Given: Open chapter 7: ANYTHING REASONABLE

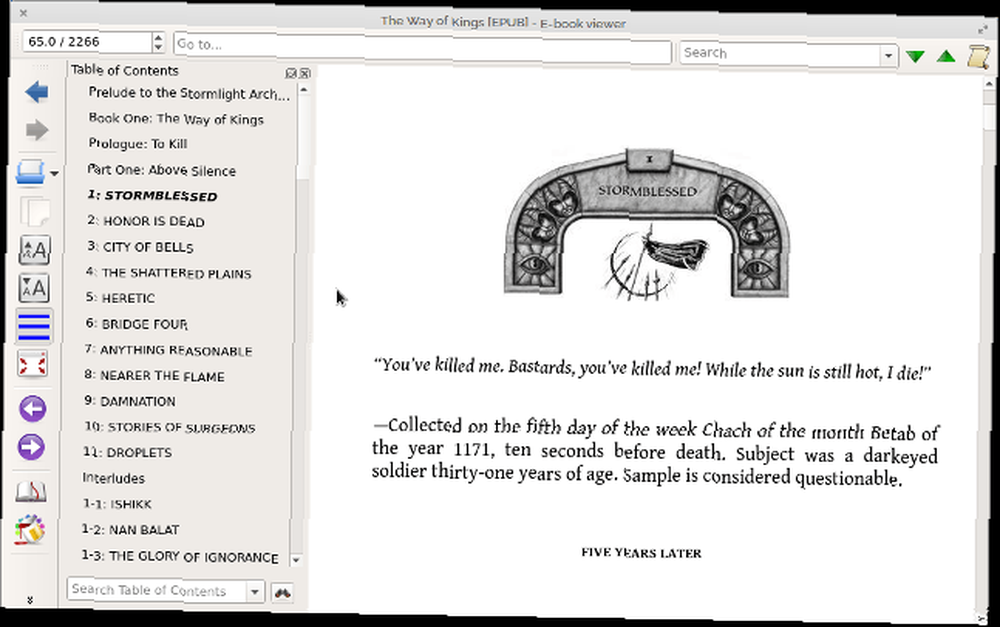Looking at the screenshot, I should tap(168, 350).
